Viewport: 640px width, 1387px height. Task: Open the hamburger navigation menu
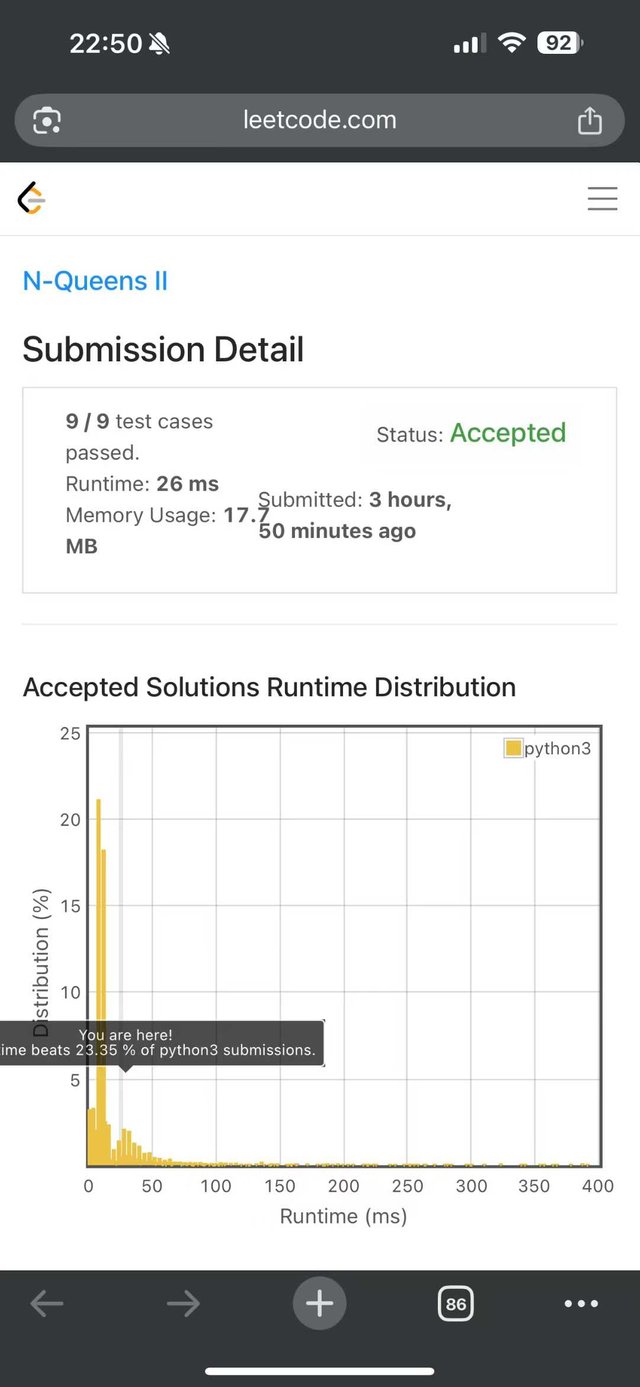point(602,199)
